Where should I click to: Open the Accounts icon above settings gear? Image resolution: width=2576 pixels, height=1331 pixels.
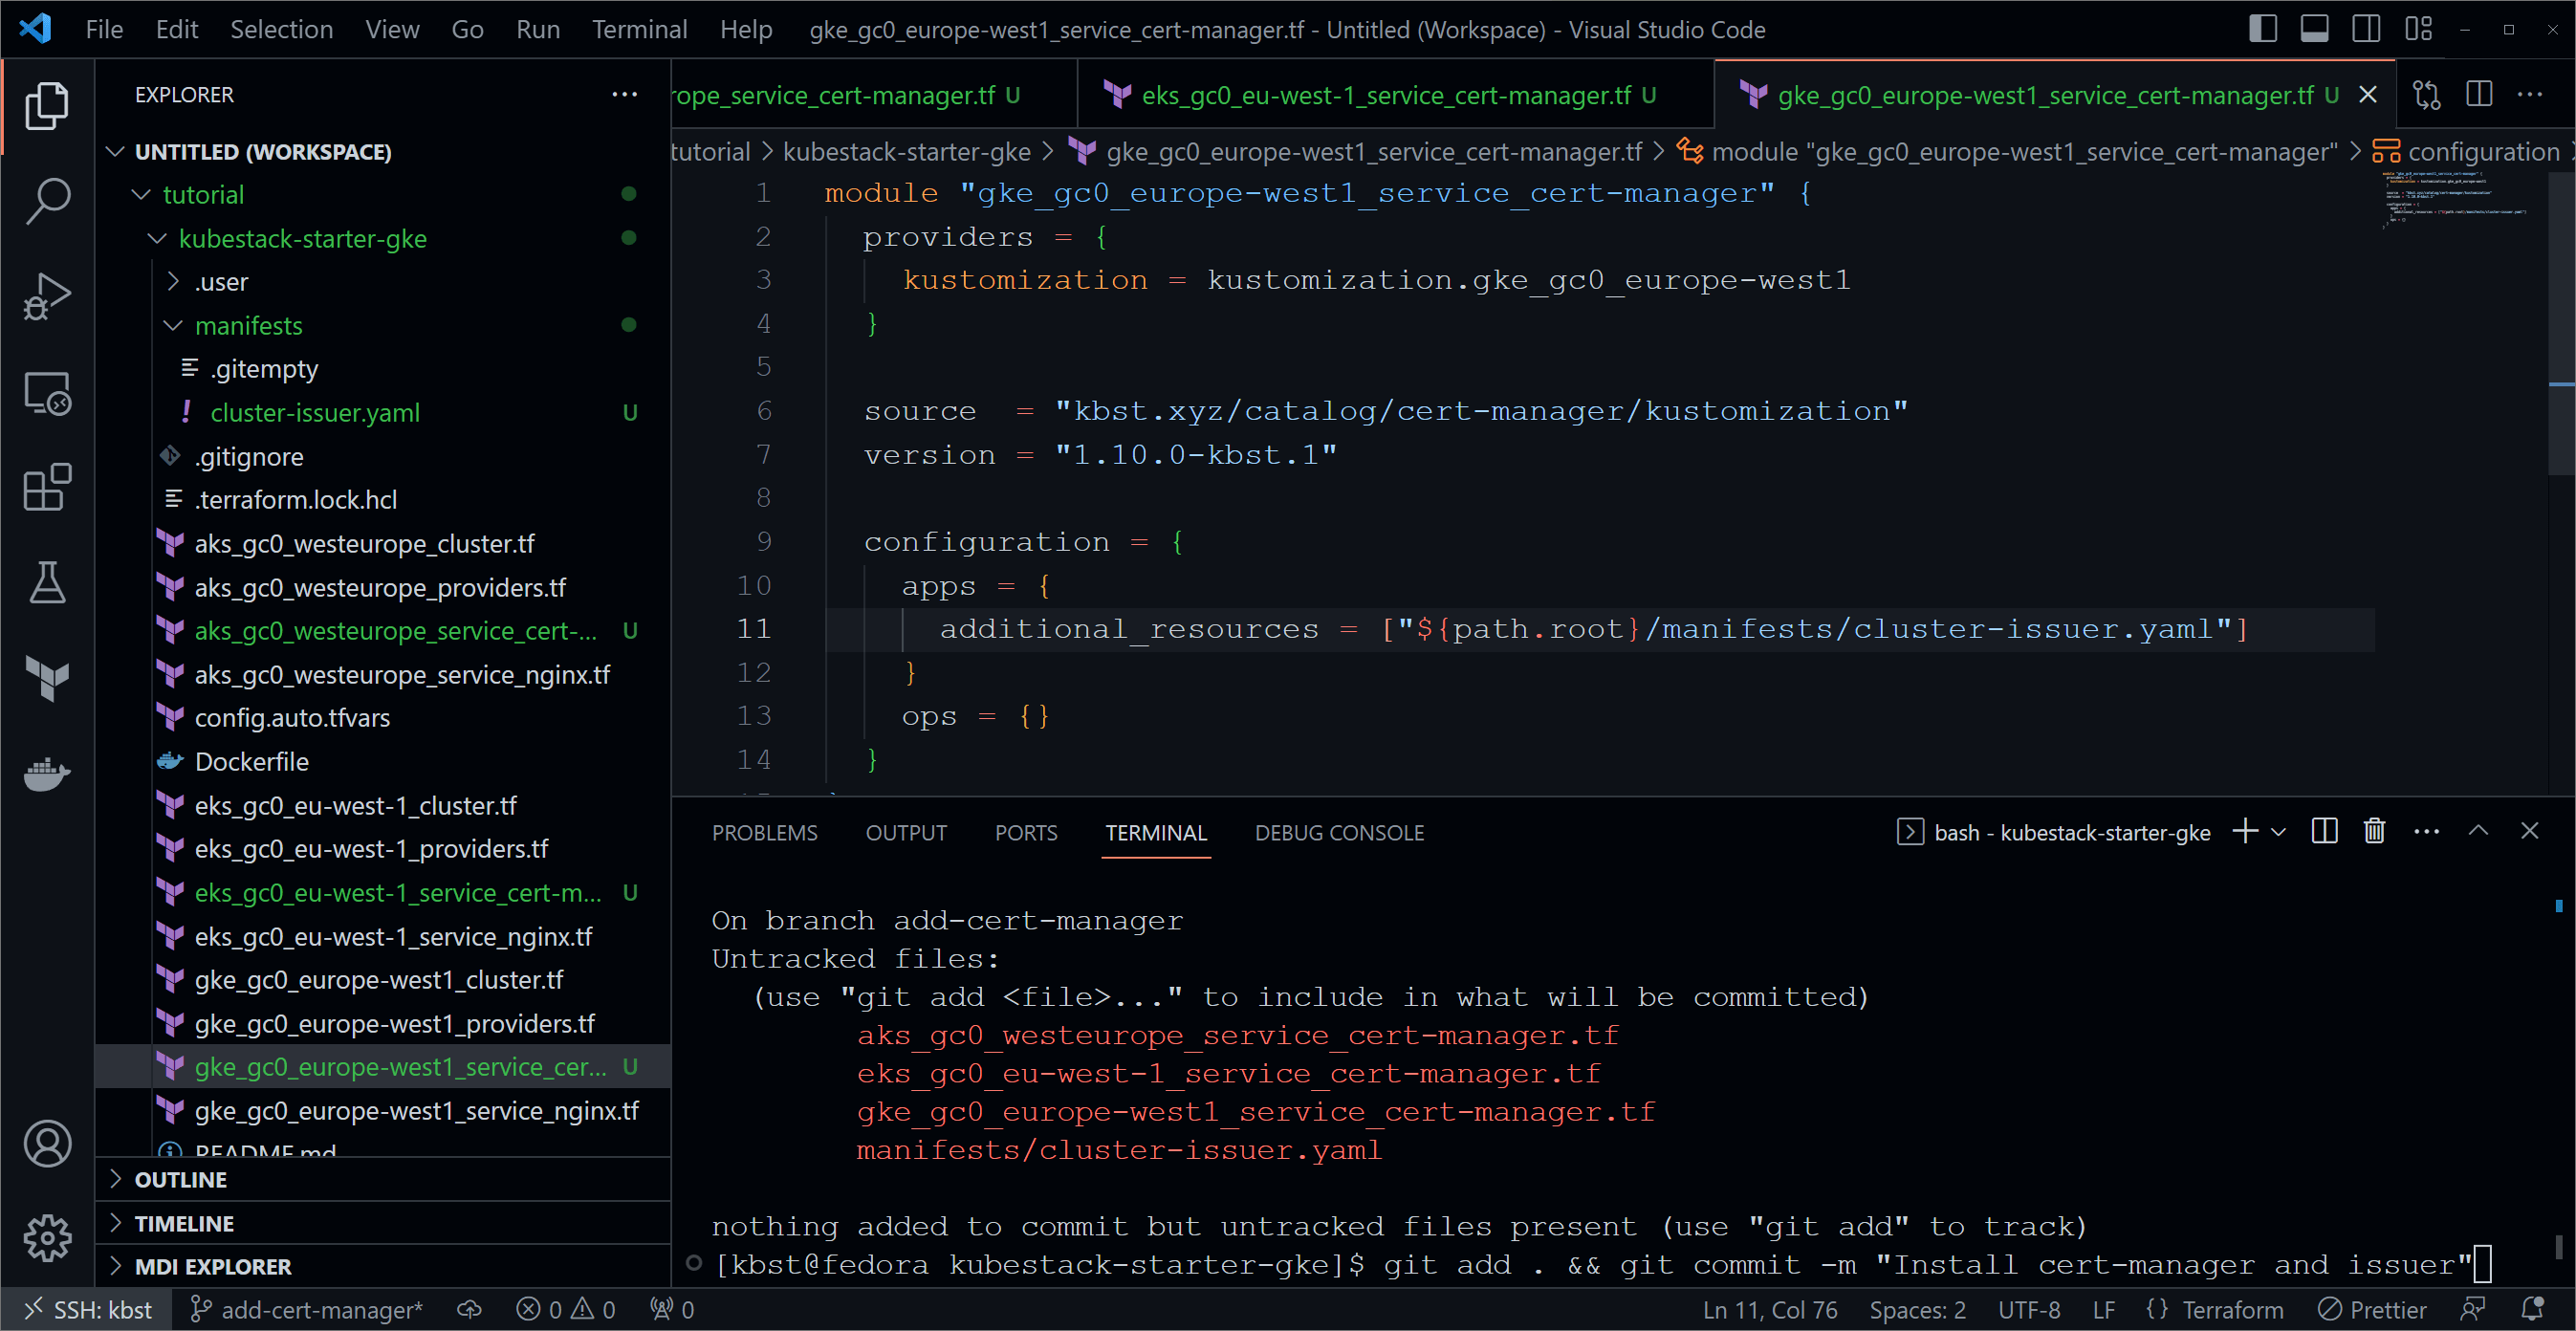47,1143
